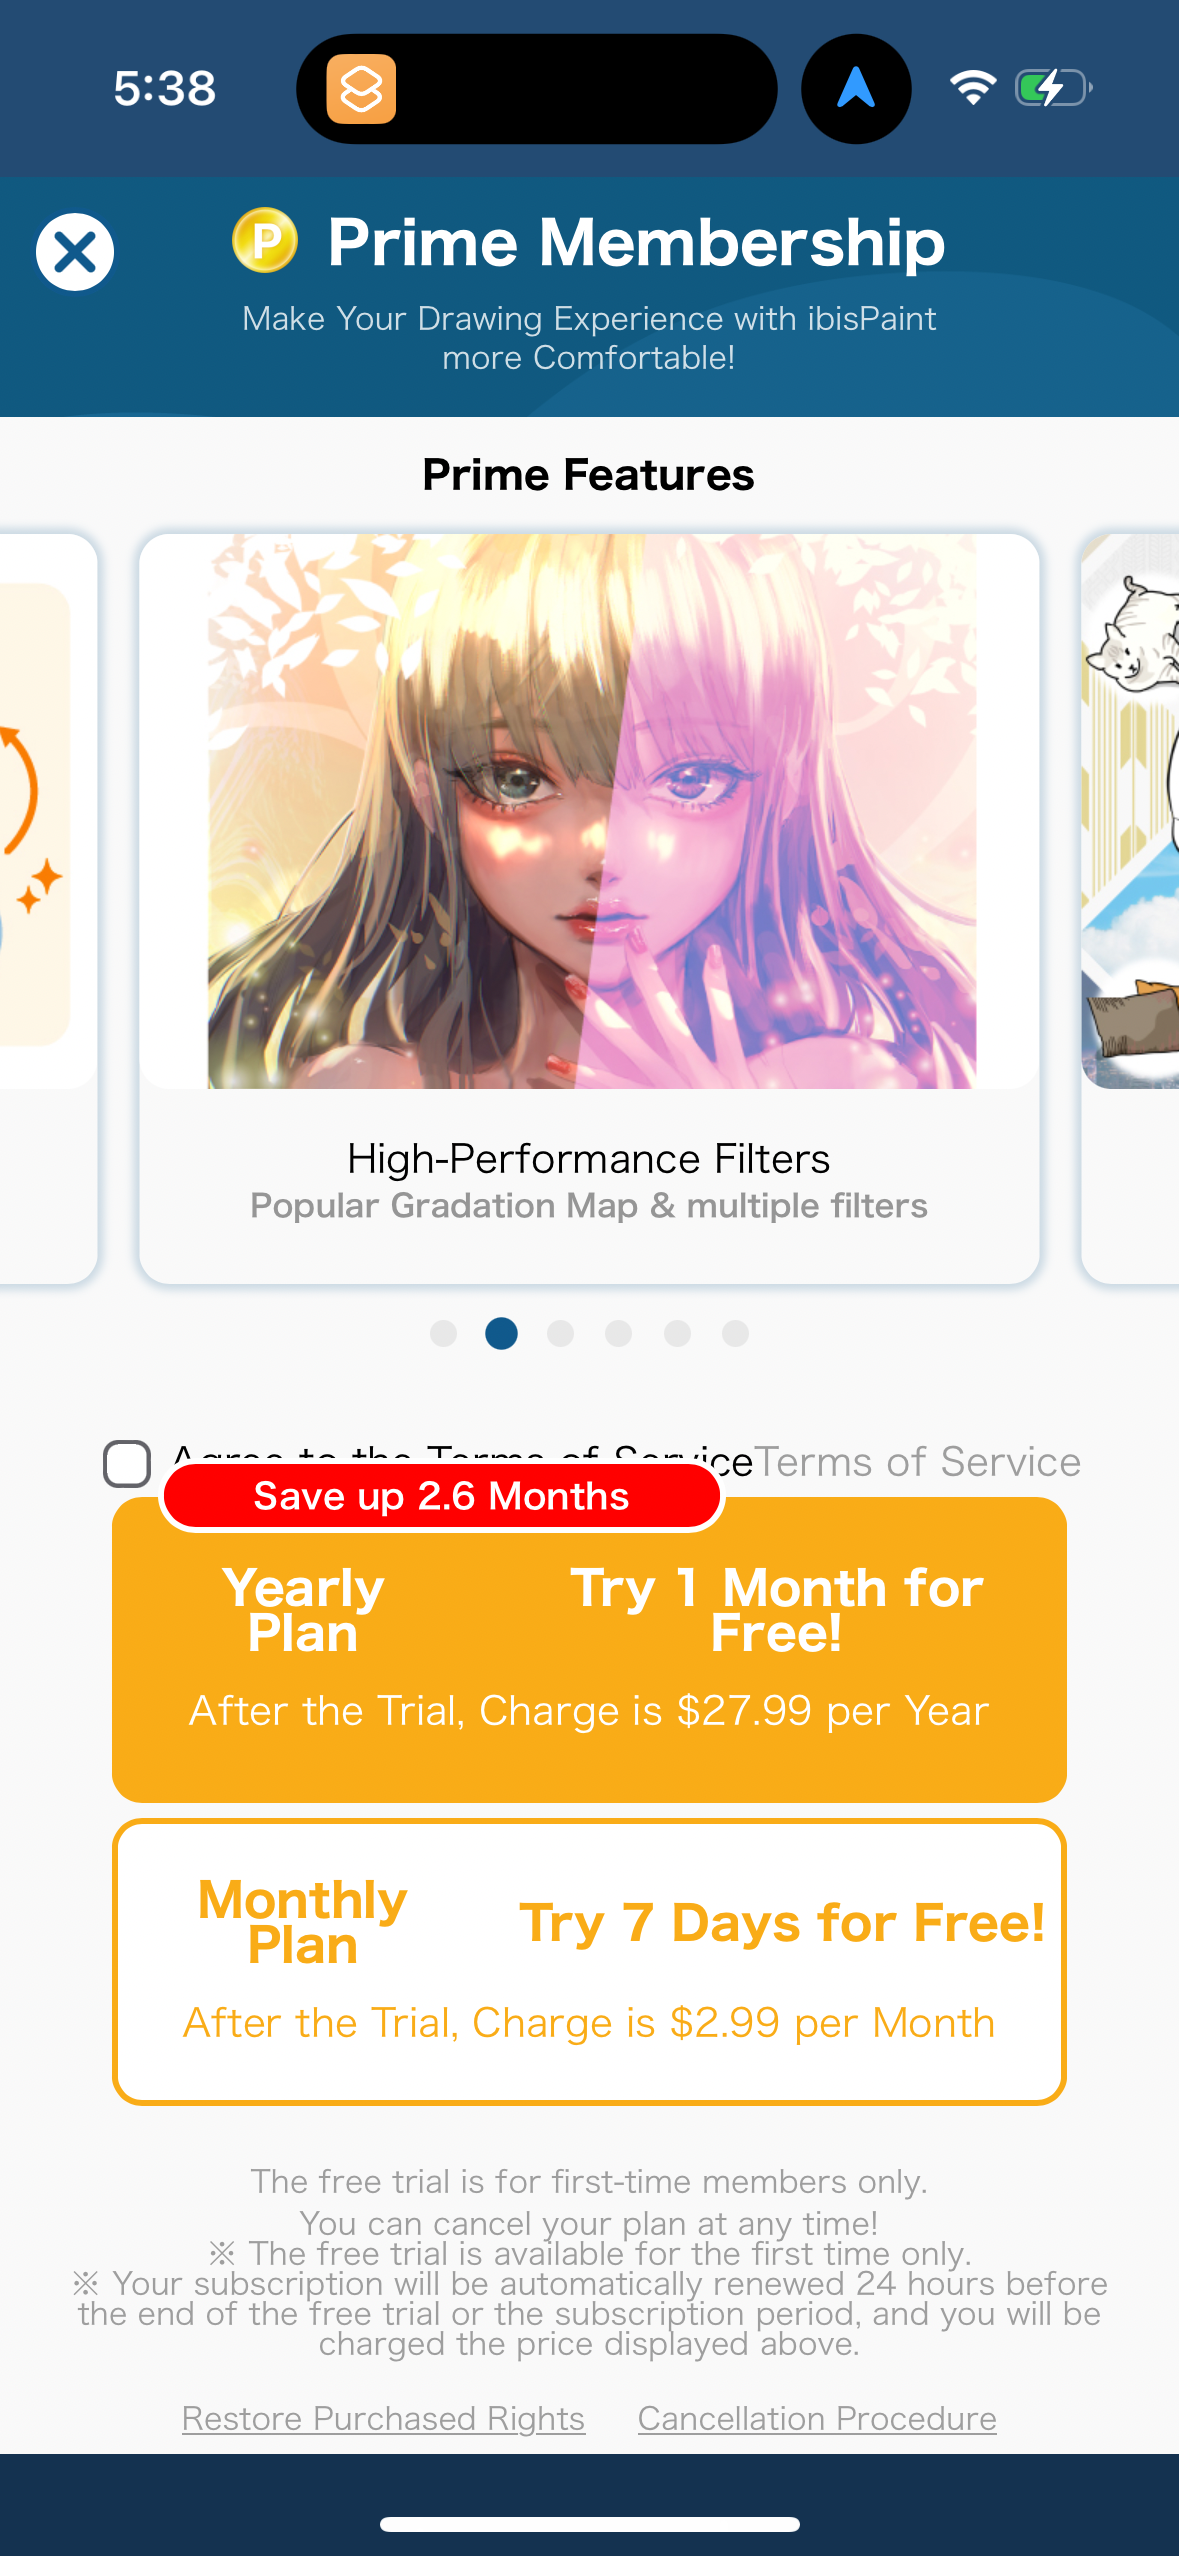
Task: Tap the blue location arrow indicator
Action: point(855,88)
